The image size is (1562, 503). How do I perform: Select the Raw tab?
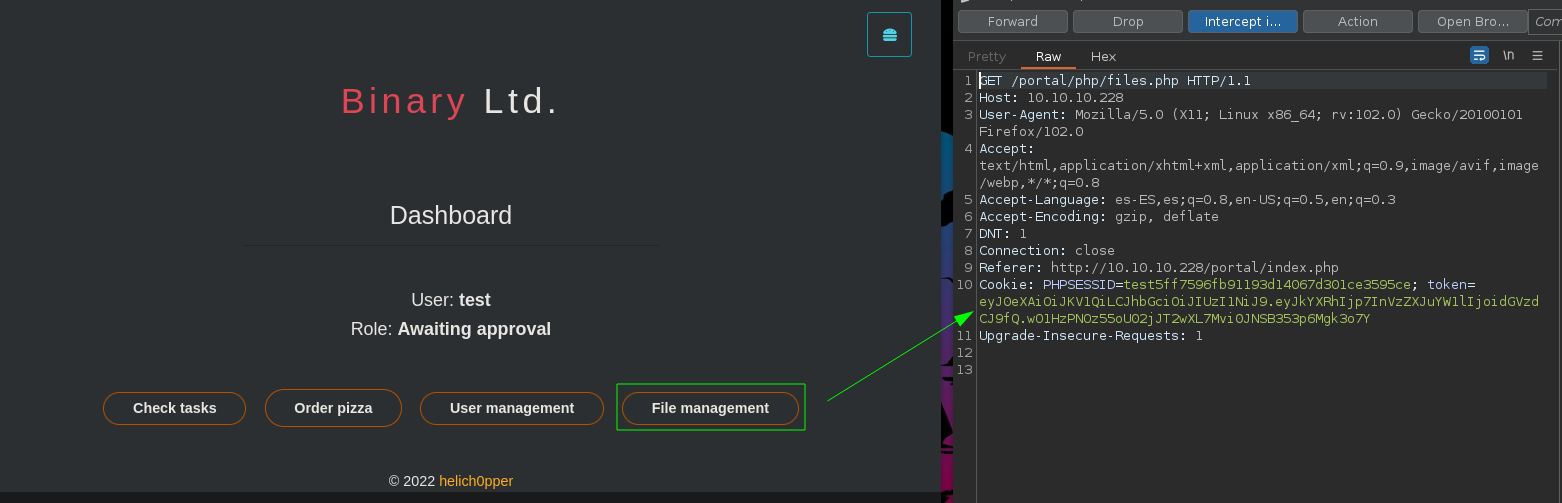(1049, 57)
